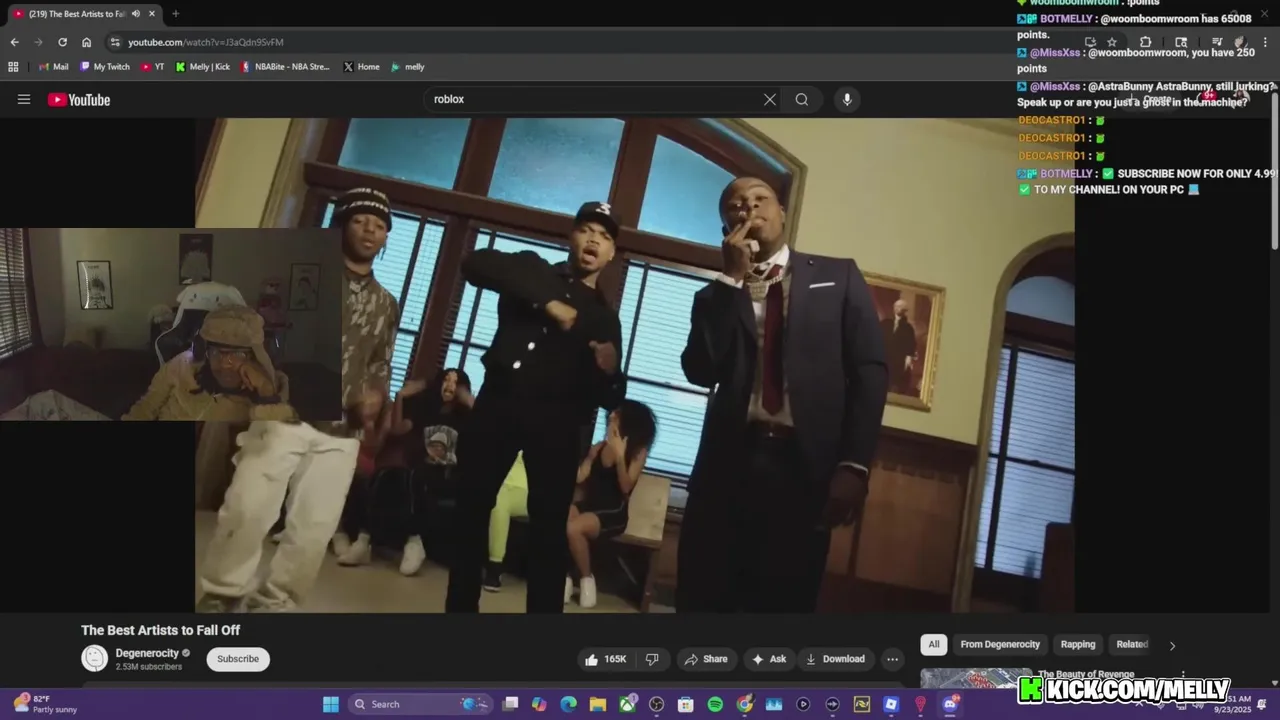
Task: Show more filter chips with right chevron
Action: point(1172,645)
